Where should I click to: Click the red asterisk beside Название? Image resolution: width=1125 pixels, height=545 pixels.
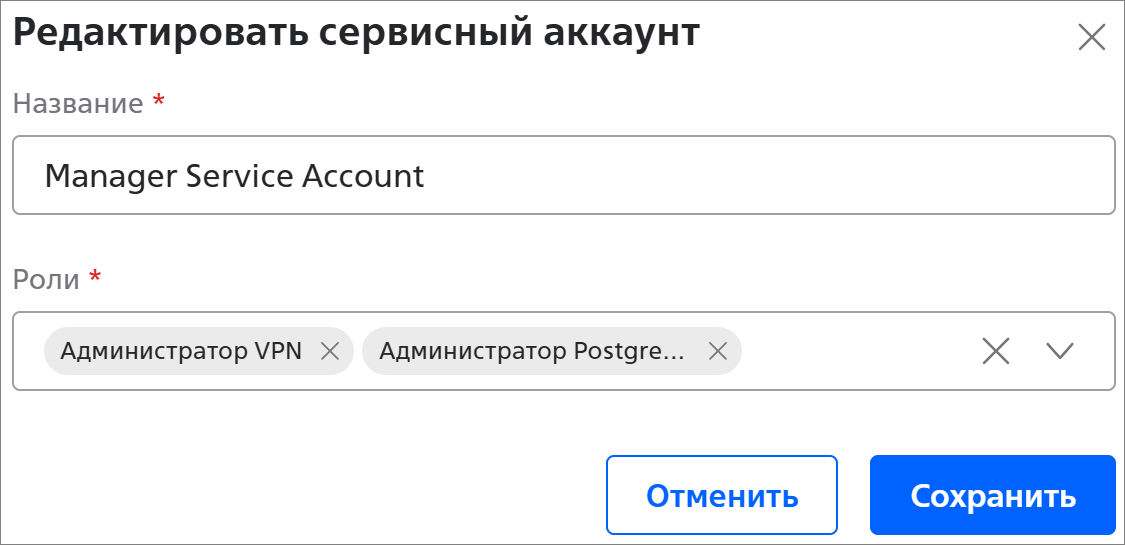point(158,102)
